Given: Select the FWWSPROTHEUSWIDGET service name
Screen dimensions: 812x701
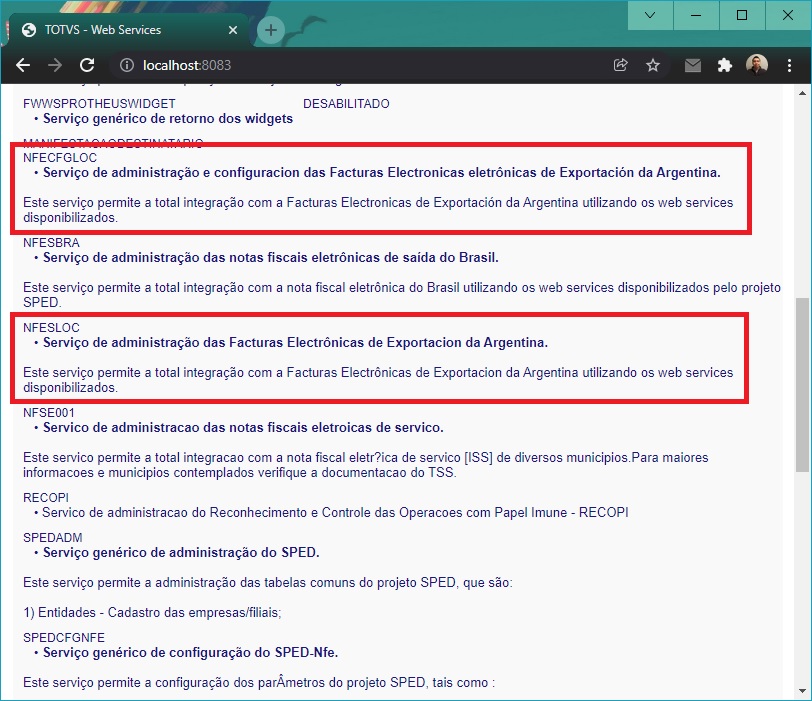Looking at the screenshot, I should click(x=99, y=104).
